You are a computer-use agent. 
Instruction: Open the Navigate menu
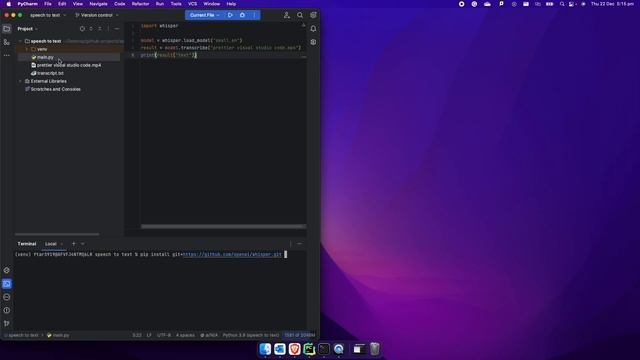(x=98, y=4)
